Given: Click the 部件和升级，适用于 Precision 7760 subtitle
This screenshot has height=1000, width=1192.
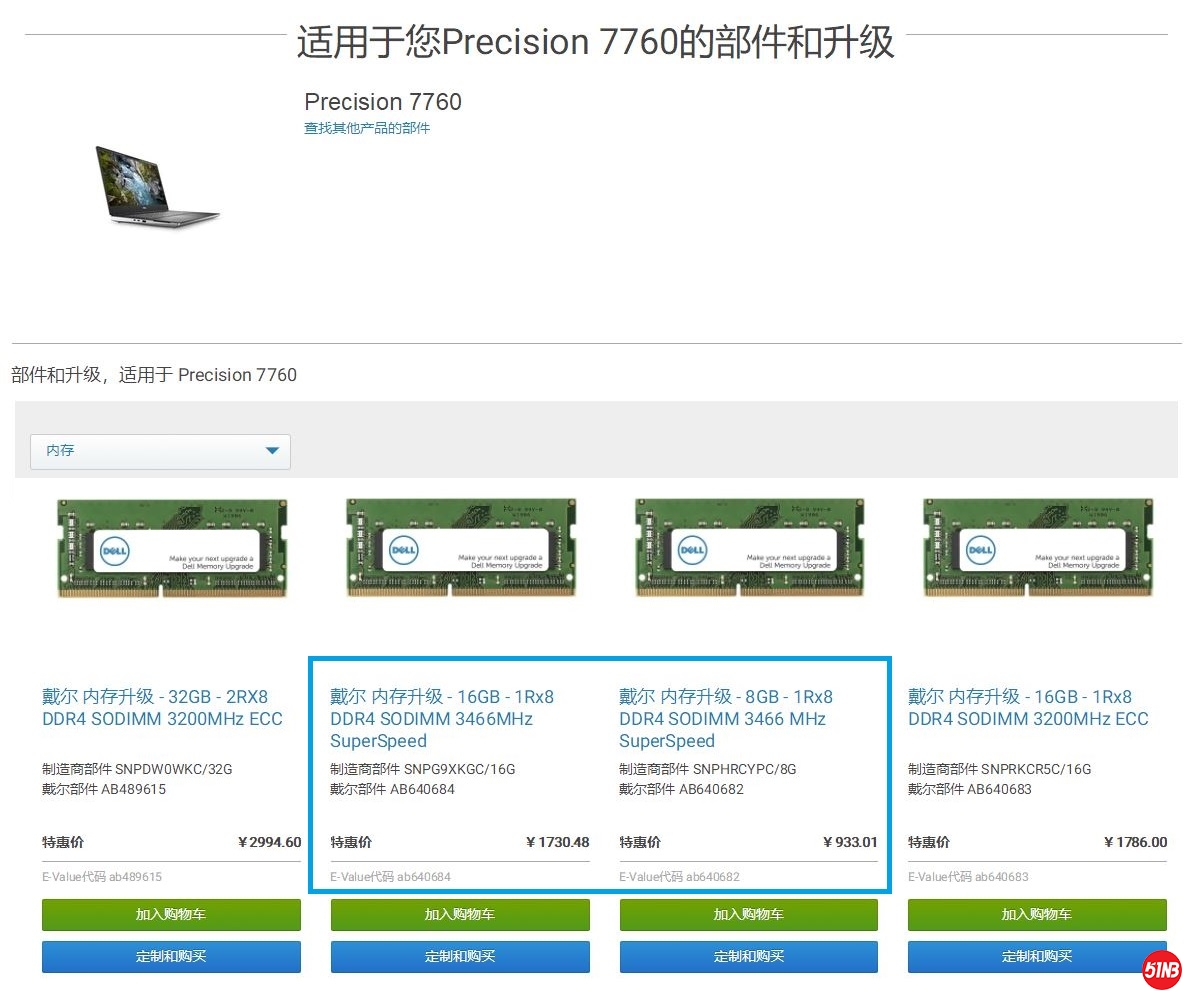Looking at the screenshot, I should click(x=154, y=375).
